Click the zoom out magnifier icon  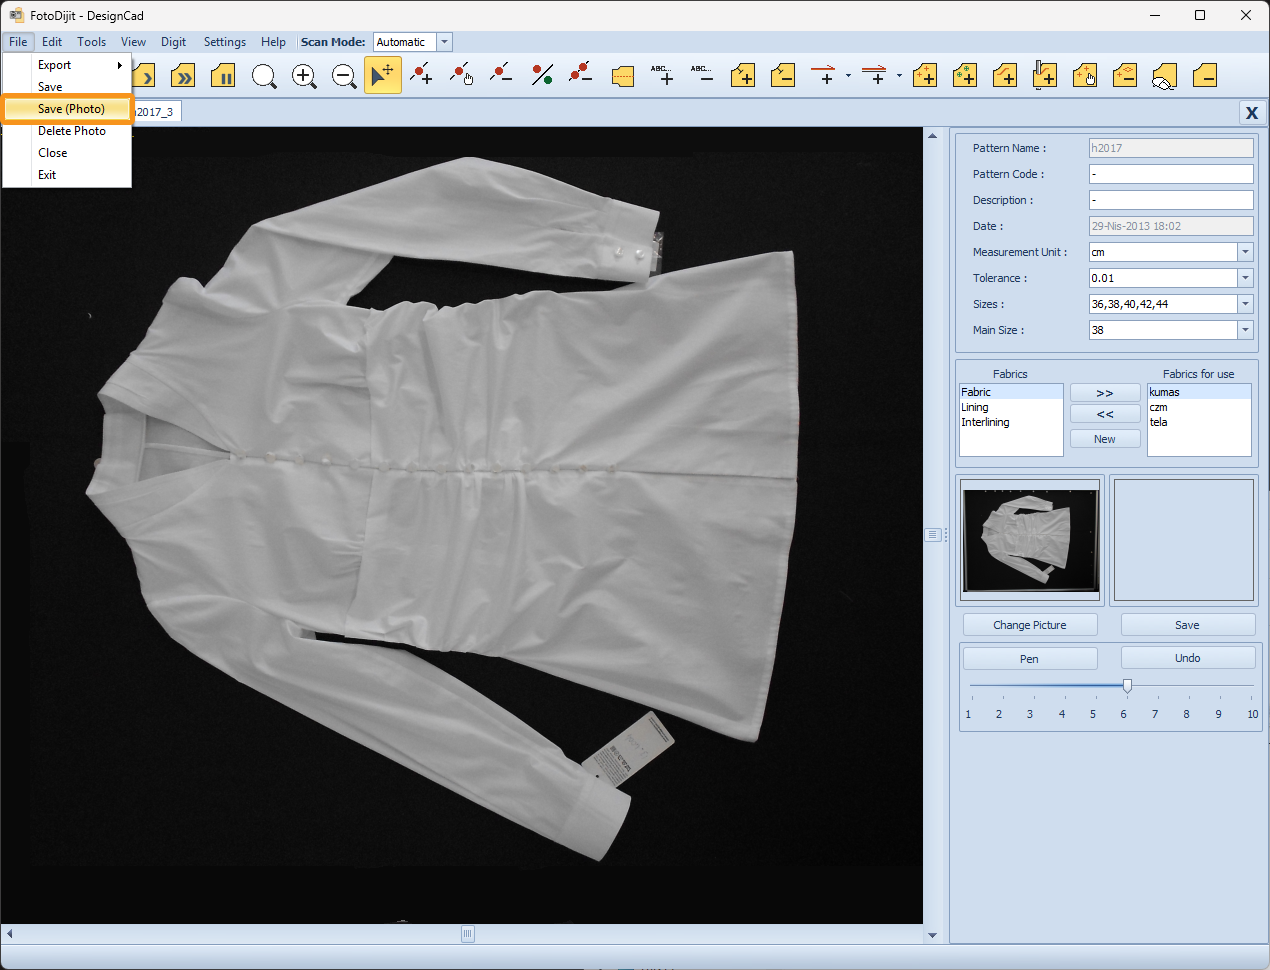344,76
